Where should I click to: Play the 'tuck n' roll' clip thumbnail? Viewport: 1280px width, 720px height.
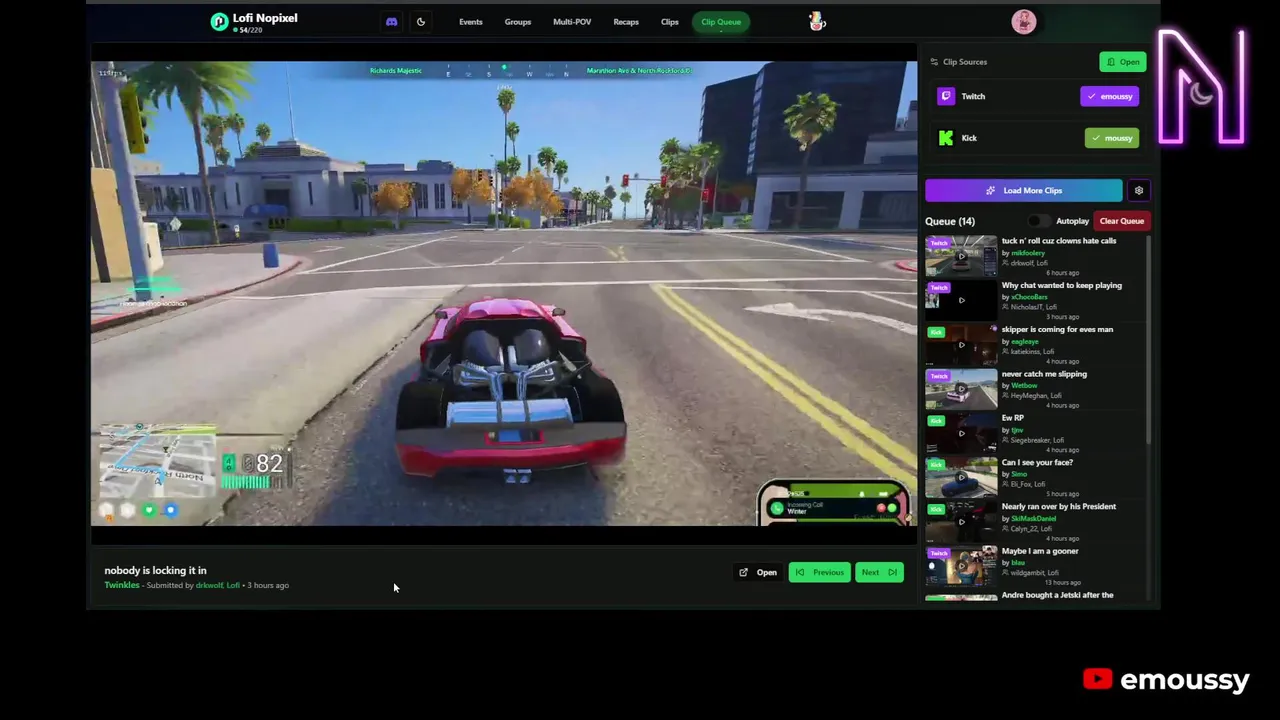(x=961, y=256)
